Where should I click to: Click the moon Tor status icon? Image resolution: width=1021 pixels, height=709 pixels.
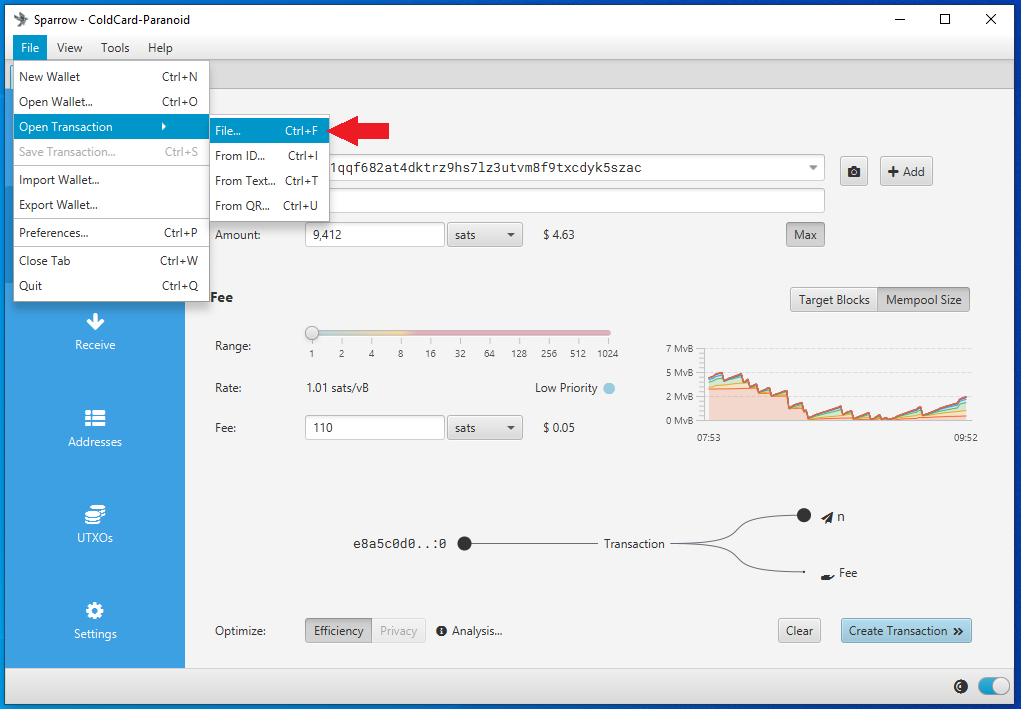960,686
